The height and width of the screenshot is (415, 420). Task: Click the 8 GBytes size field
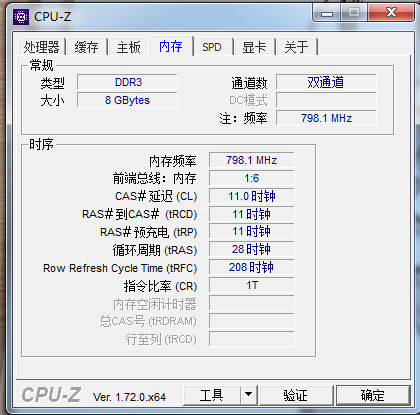click(127, 100)
